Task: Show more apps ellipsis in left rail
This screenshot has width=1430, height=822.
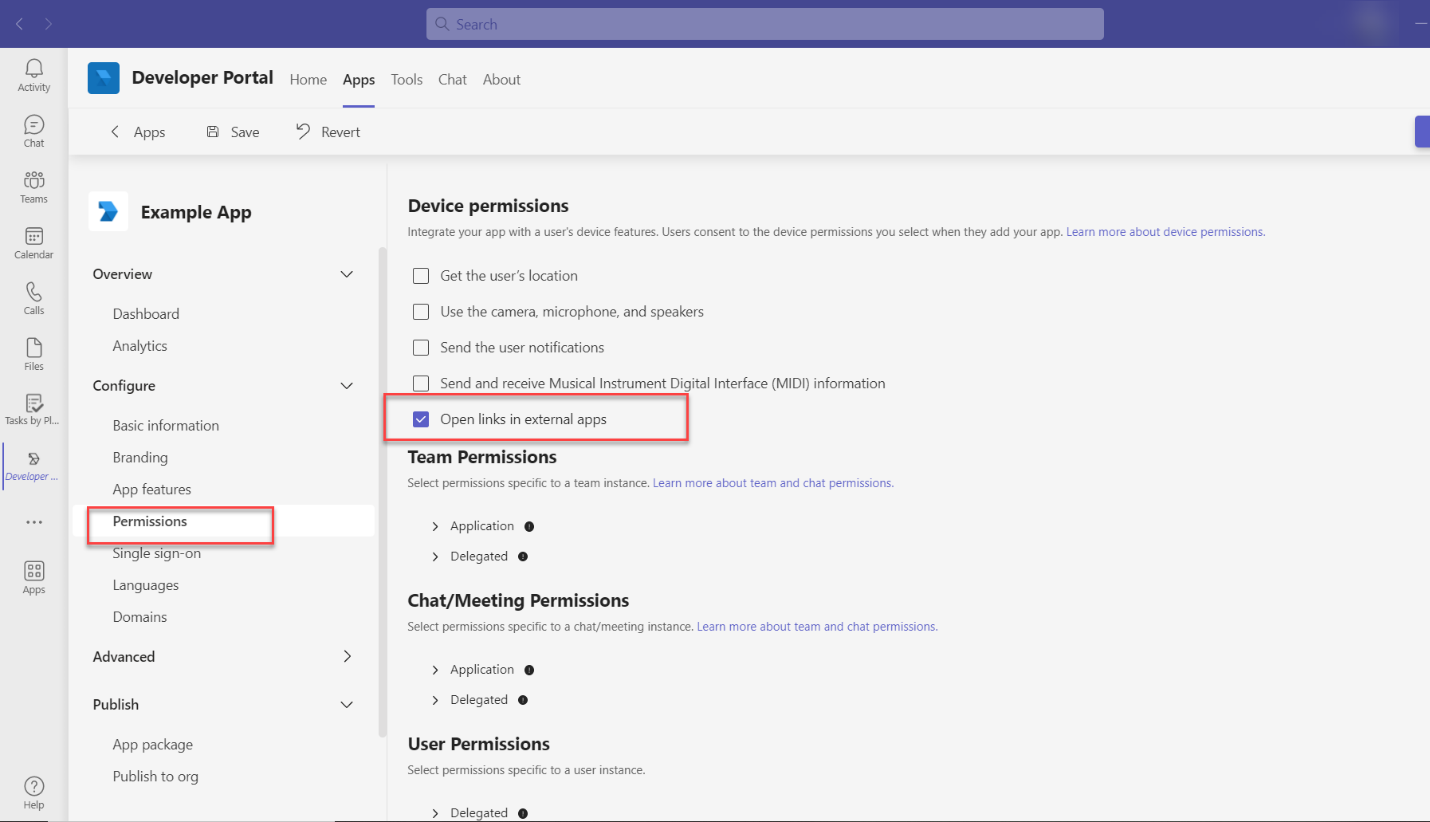Action: 34,522
